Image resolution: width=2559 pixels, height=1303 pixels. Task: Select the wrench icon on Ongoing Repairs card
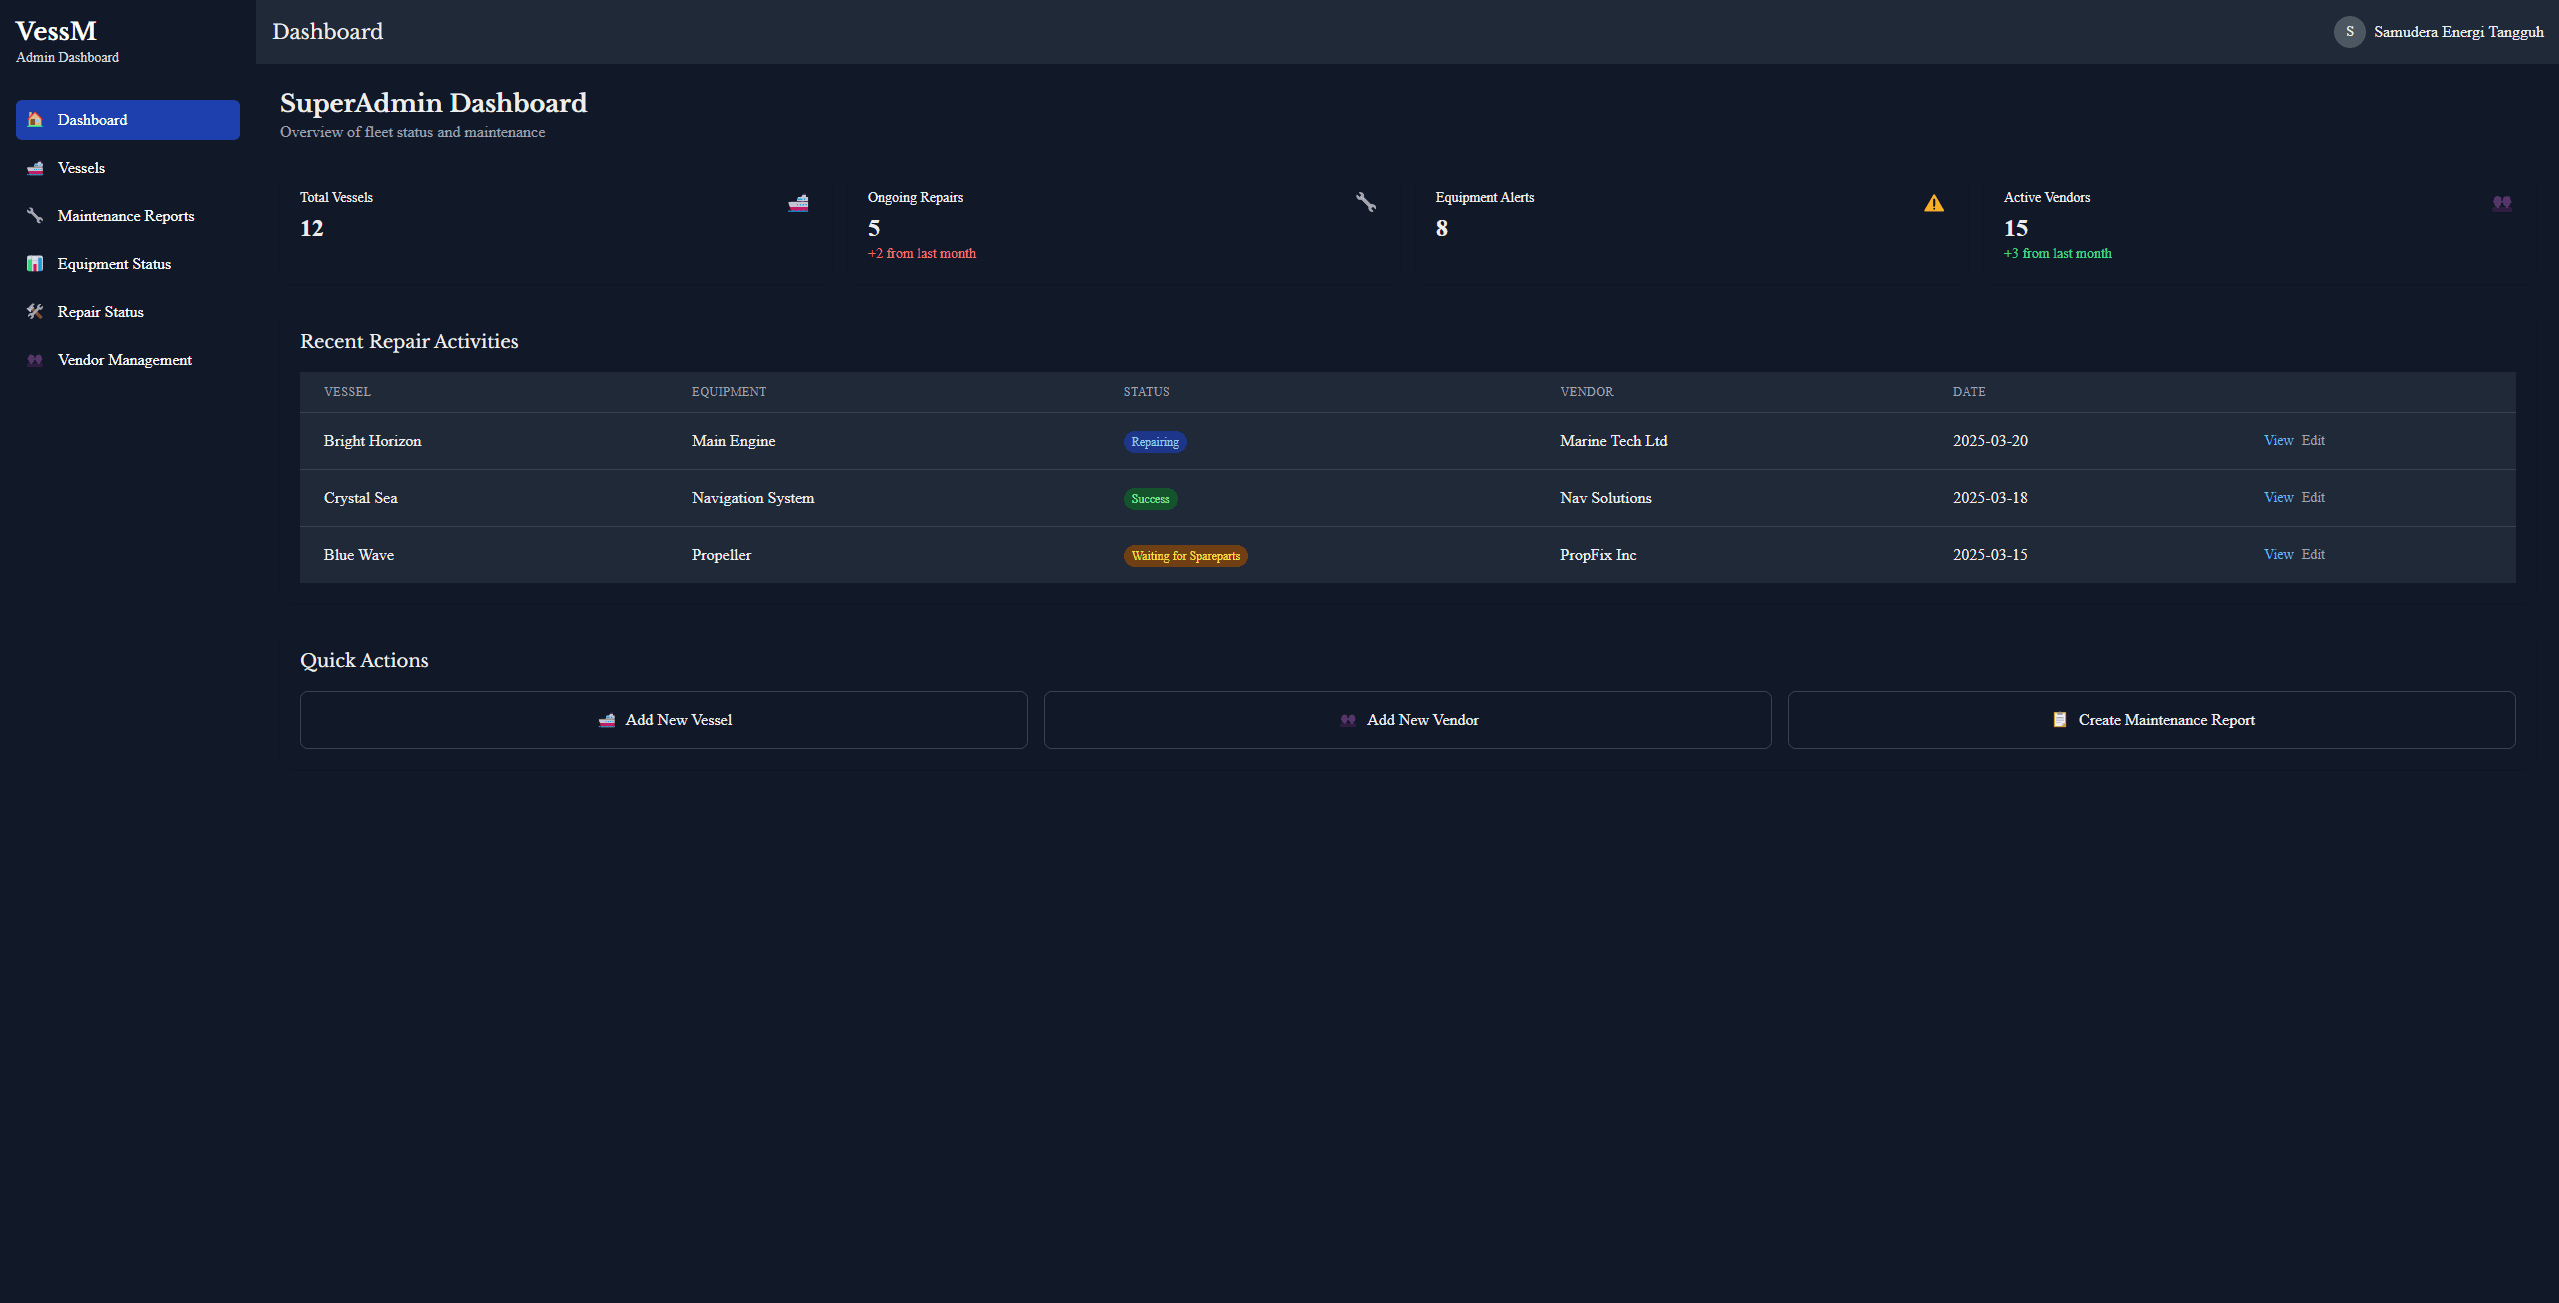pos(1365,202)
